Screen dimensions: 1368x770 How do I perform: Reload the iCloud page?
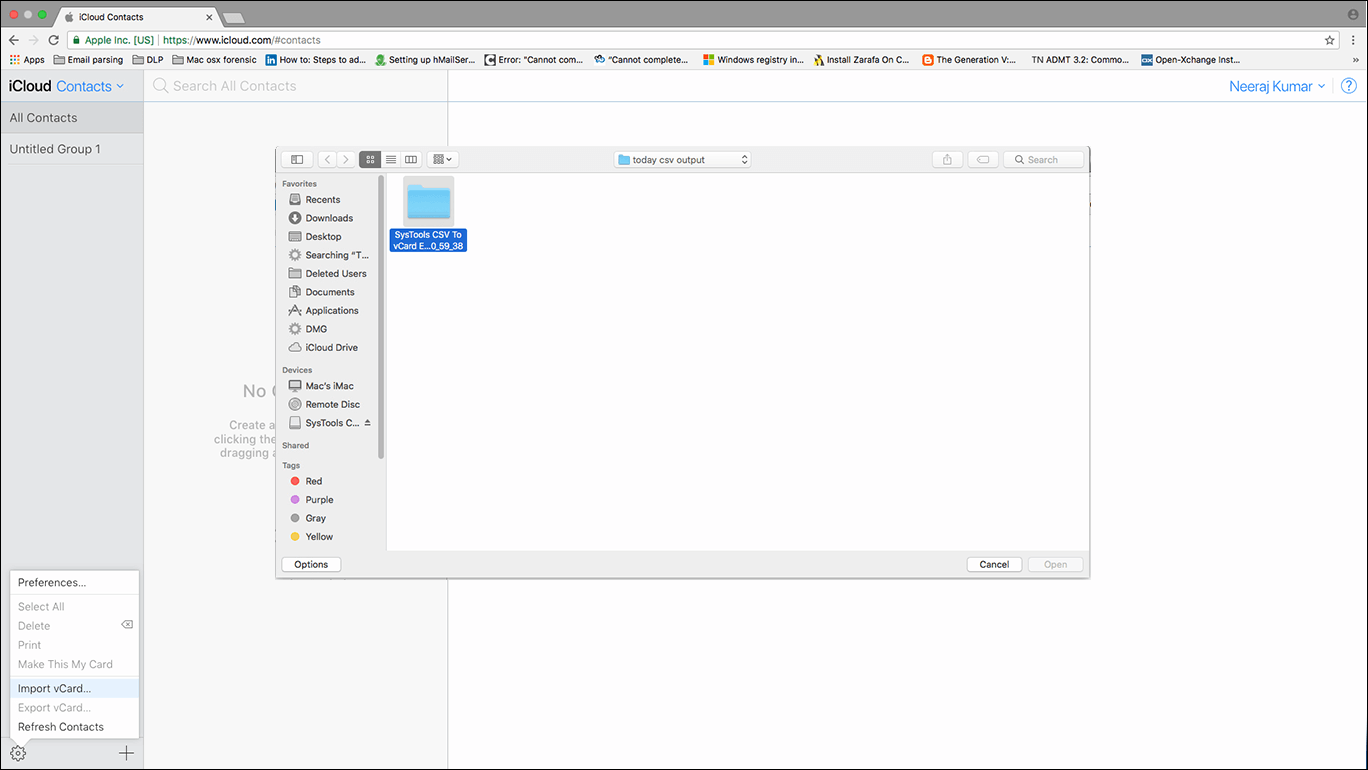pos(54,40)
